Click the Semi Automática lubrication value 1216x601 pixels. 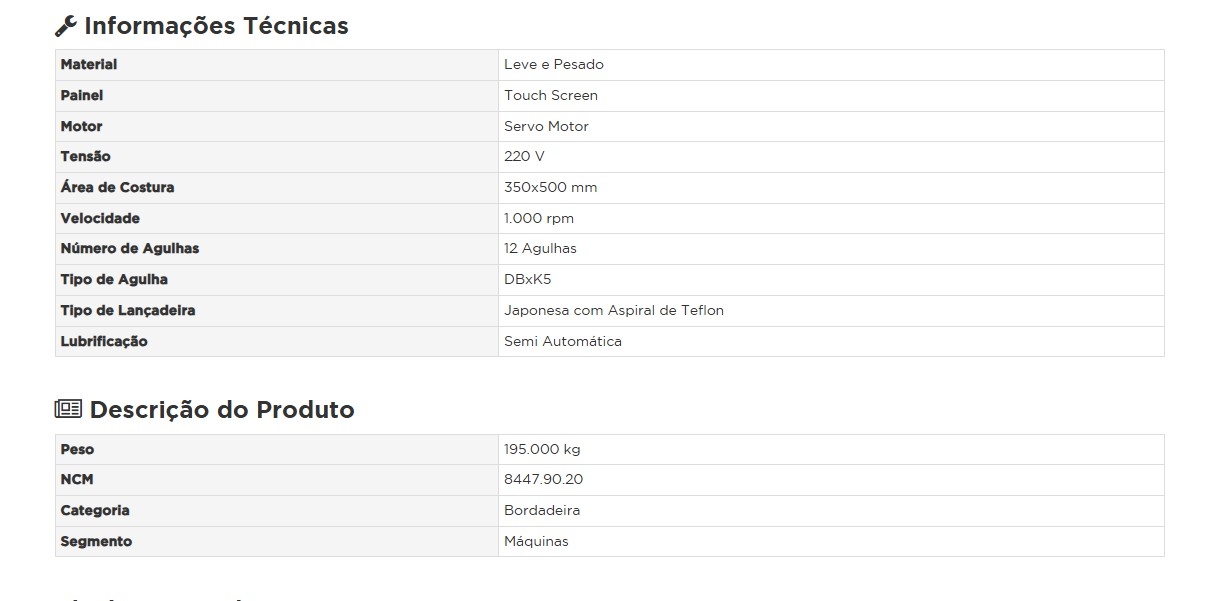[x=563, y=342]
